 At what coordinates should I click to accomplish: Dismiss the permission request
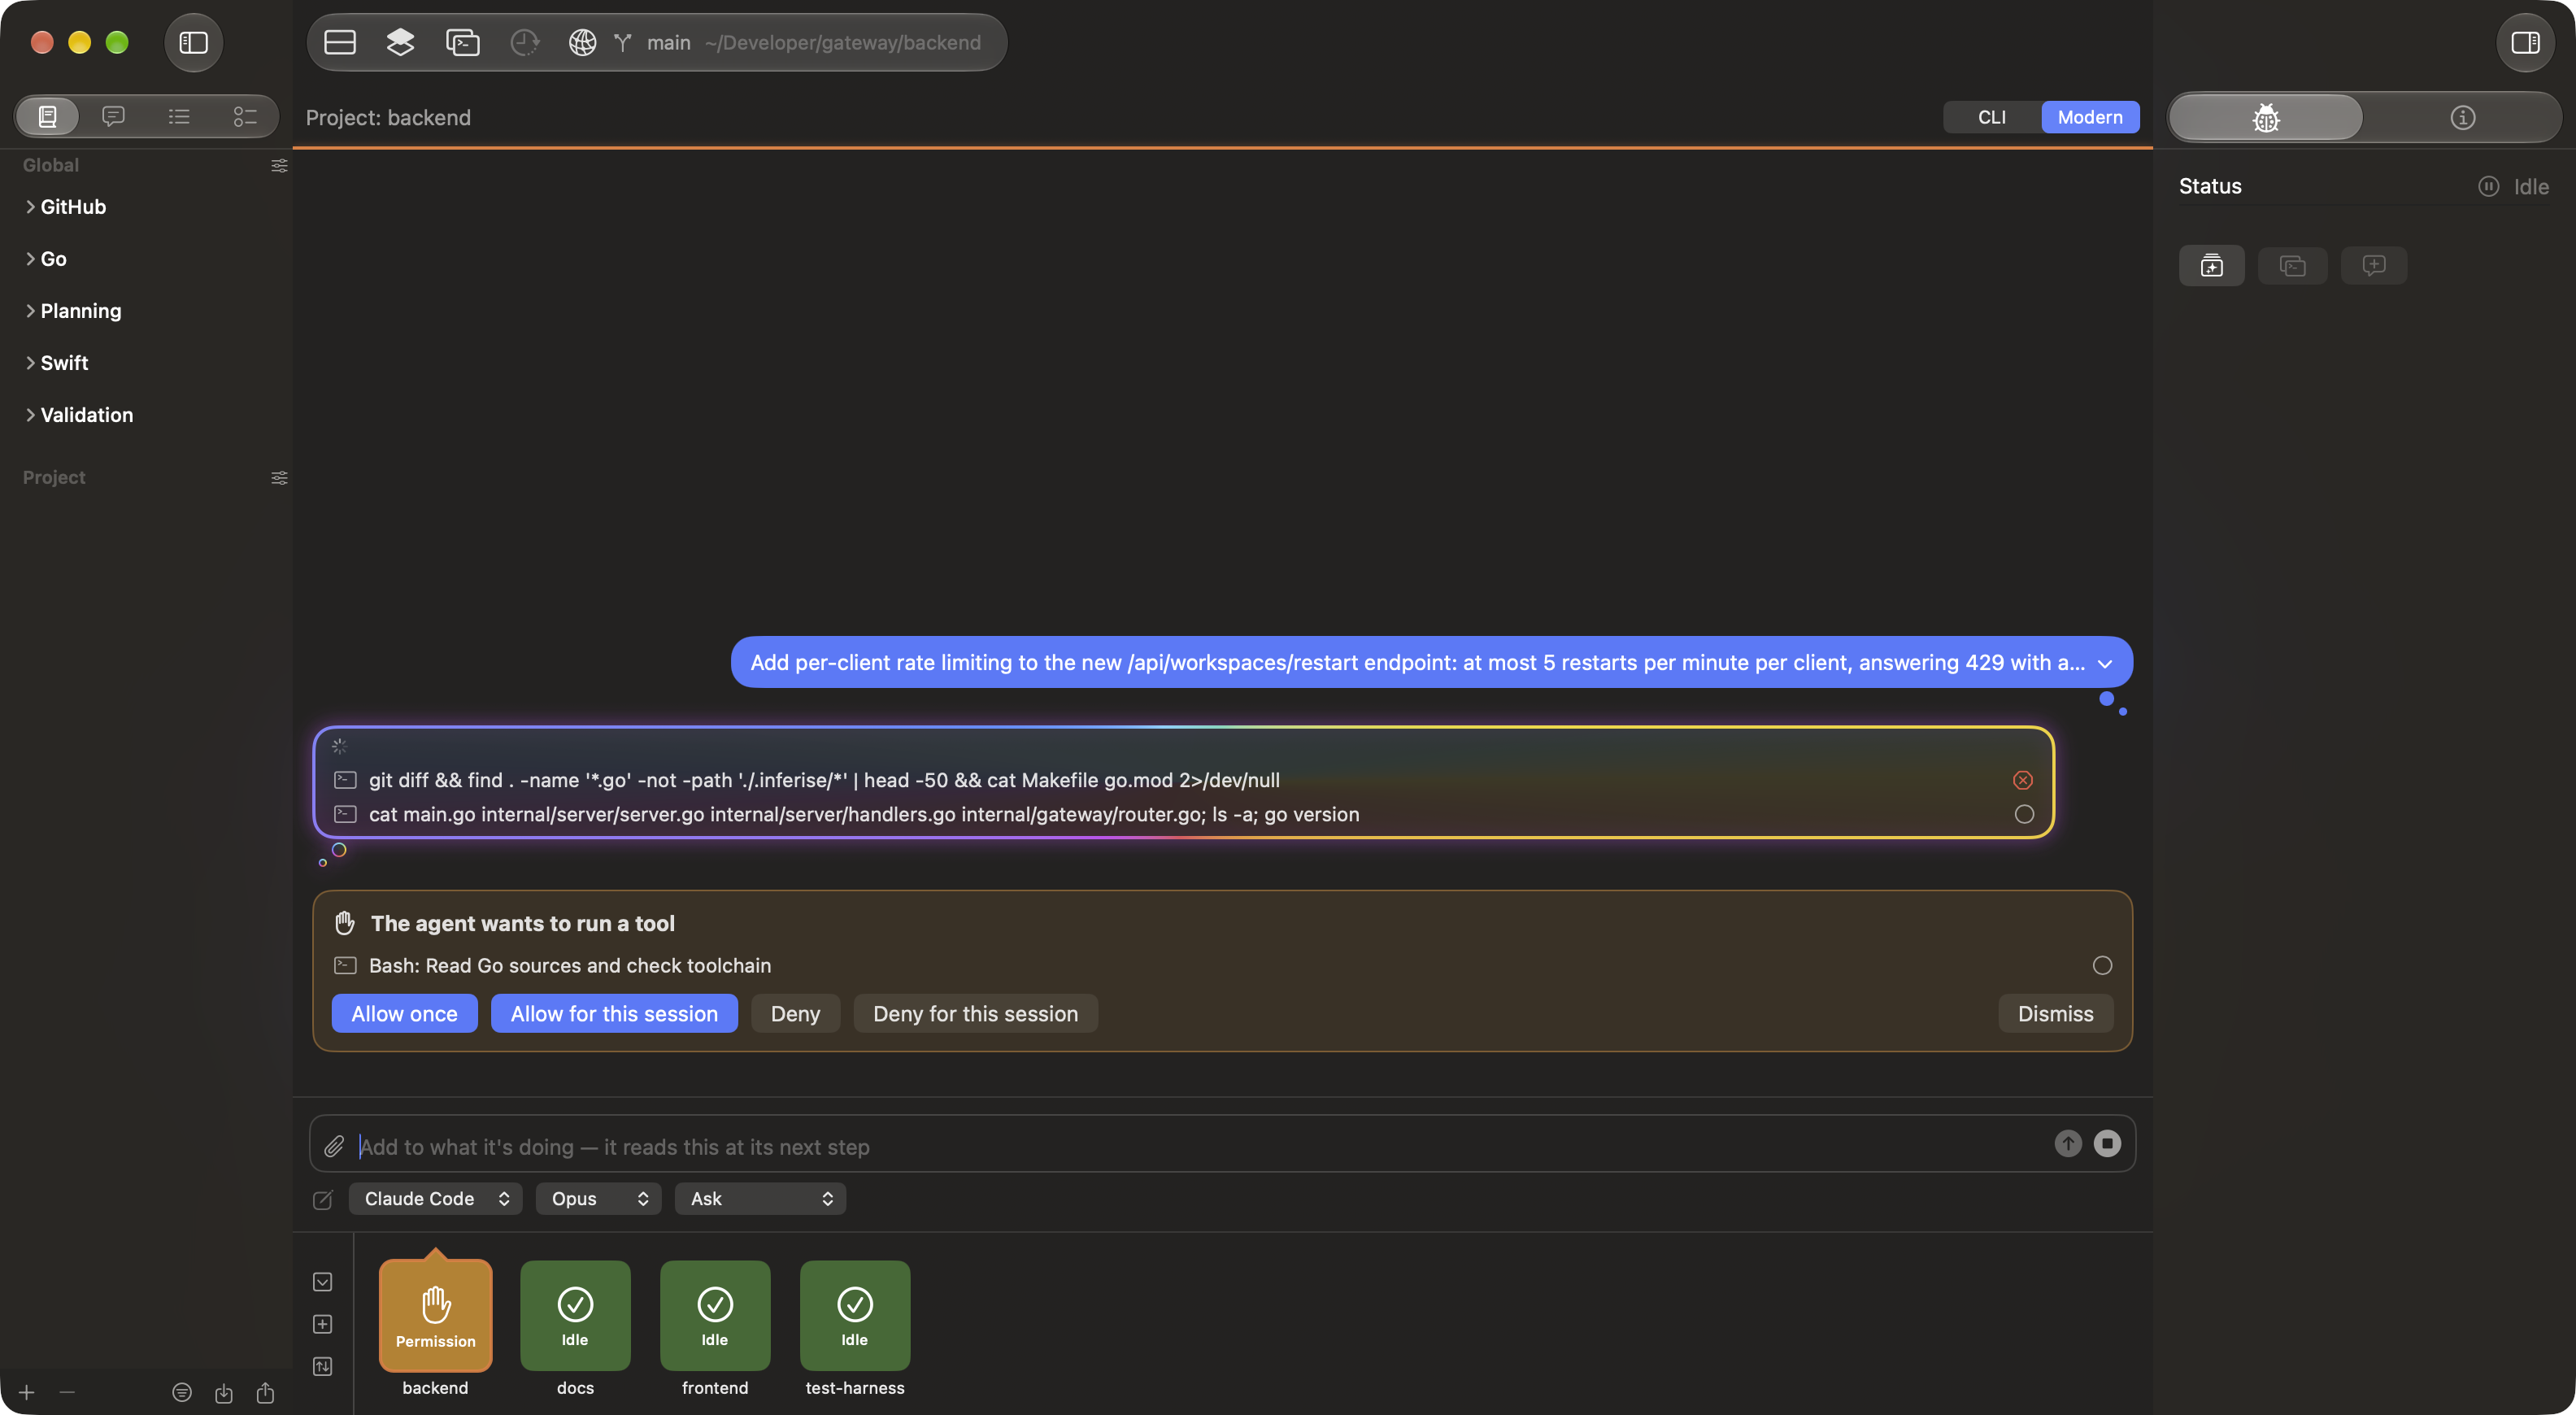(x=2055, y=1014)
